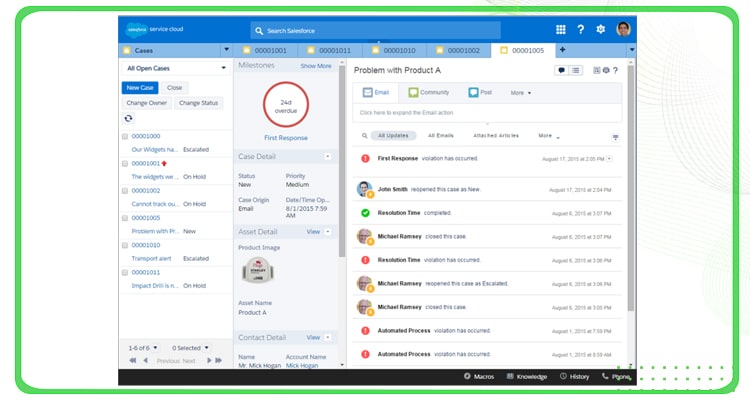Refresh the case list
750x400 pixels.
[x=128, y=118]
